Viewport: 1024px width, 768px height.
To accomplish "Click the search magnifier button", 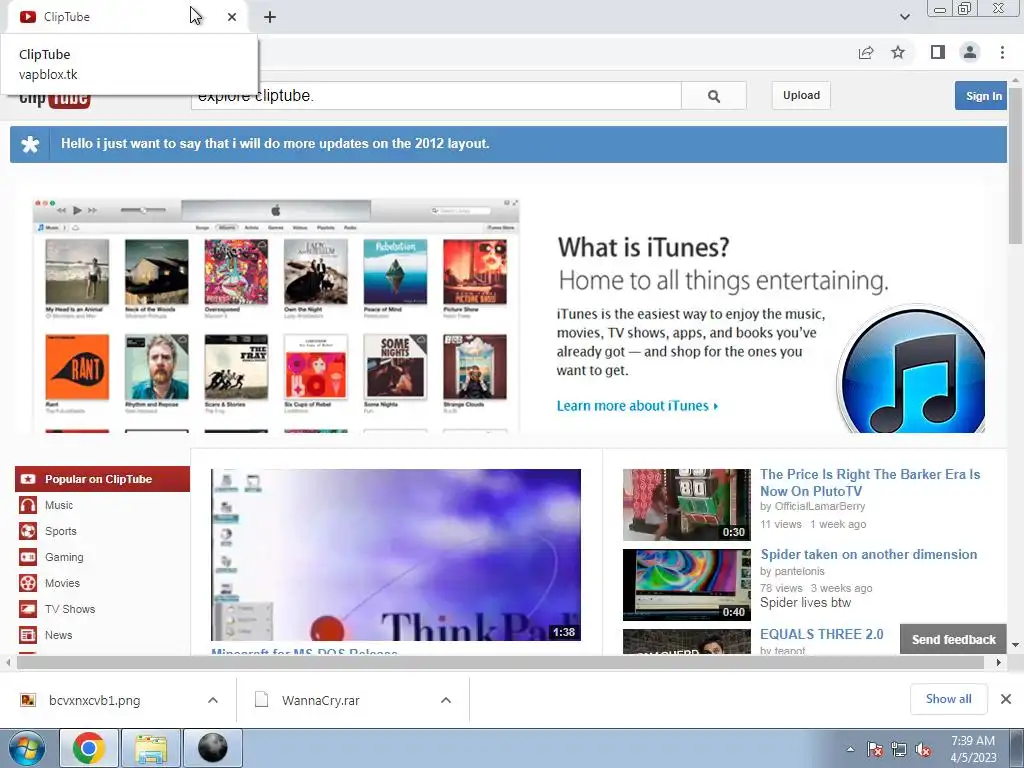I will (x=714, y=96).
